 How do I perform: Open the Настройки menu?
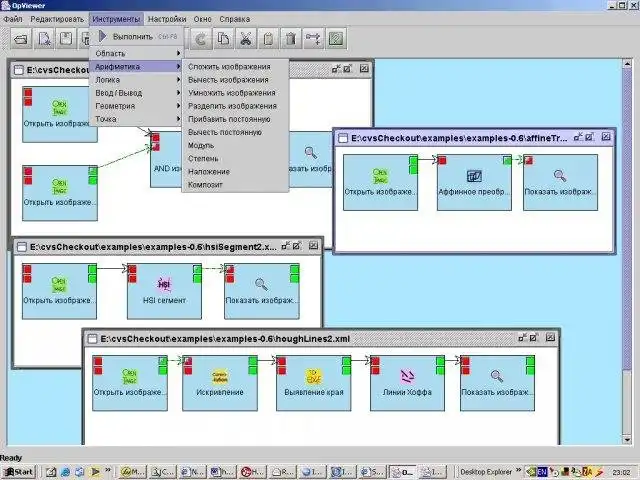click(167, 19)
